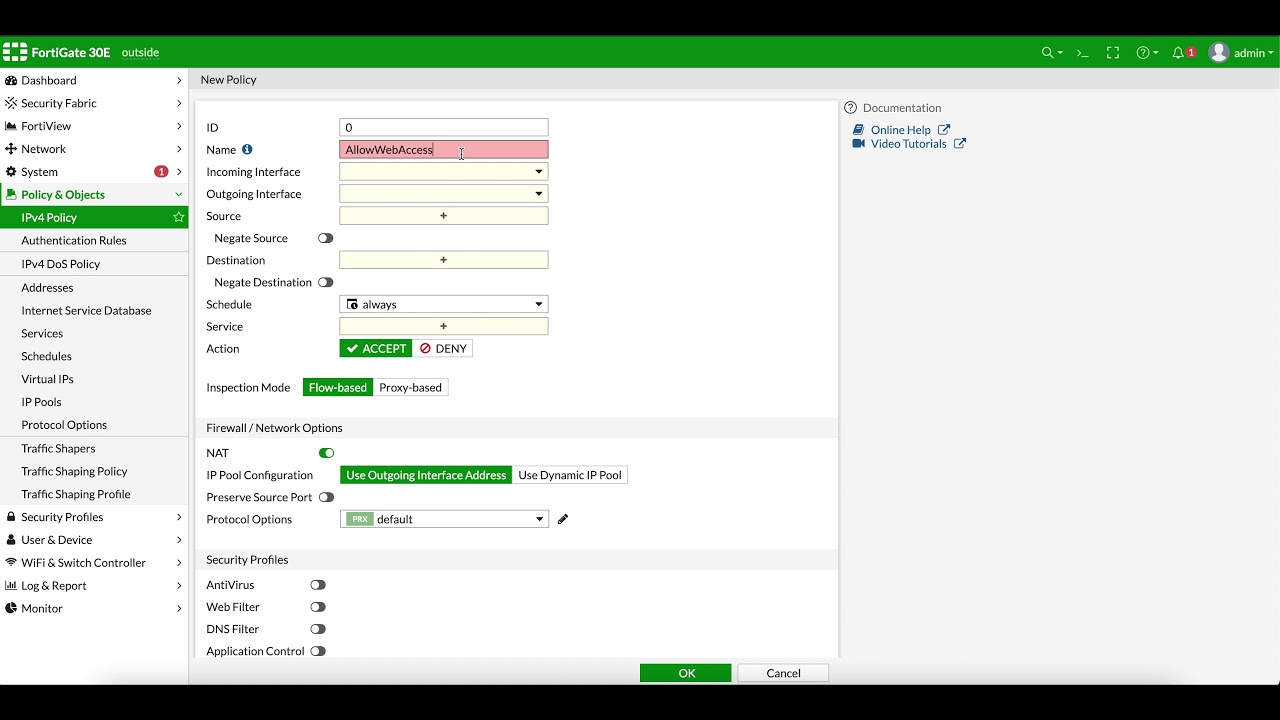Click the ID input field

(444, 127)
